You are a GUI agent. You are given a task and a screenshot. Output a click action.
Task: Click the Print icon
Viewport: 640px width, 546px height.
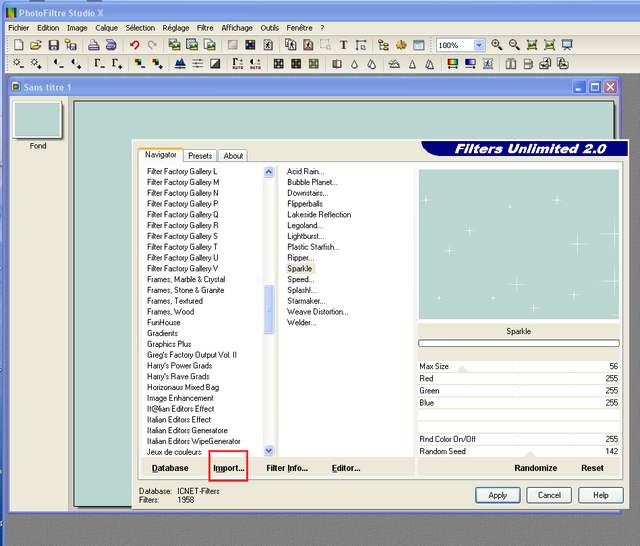(93, 45)
